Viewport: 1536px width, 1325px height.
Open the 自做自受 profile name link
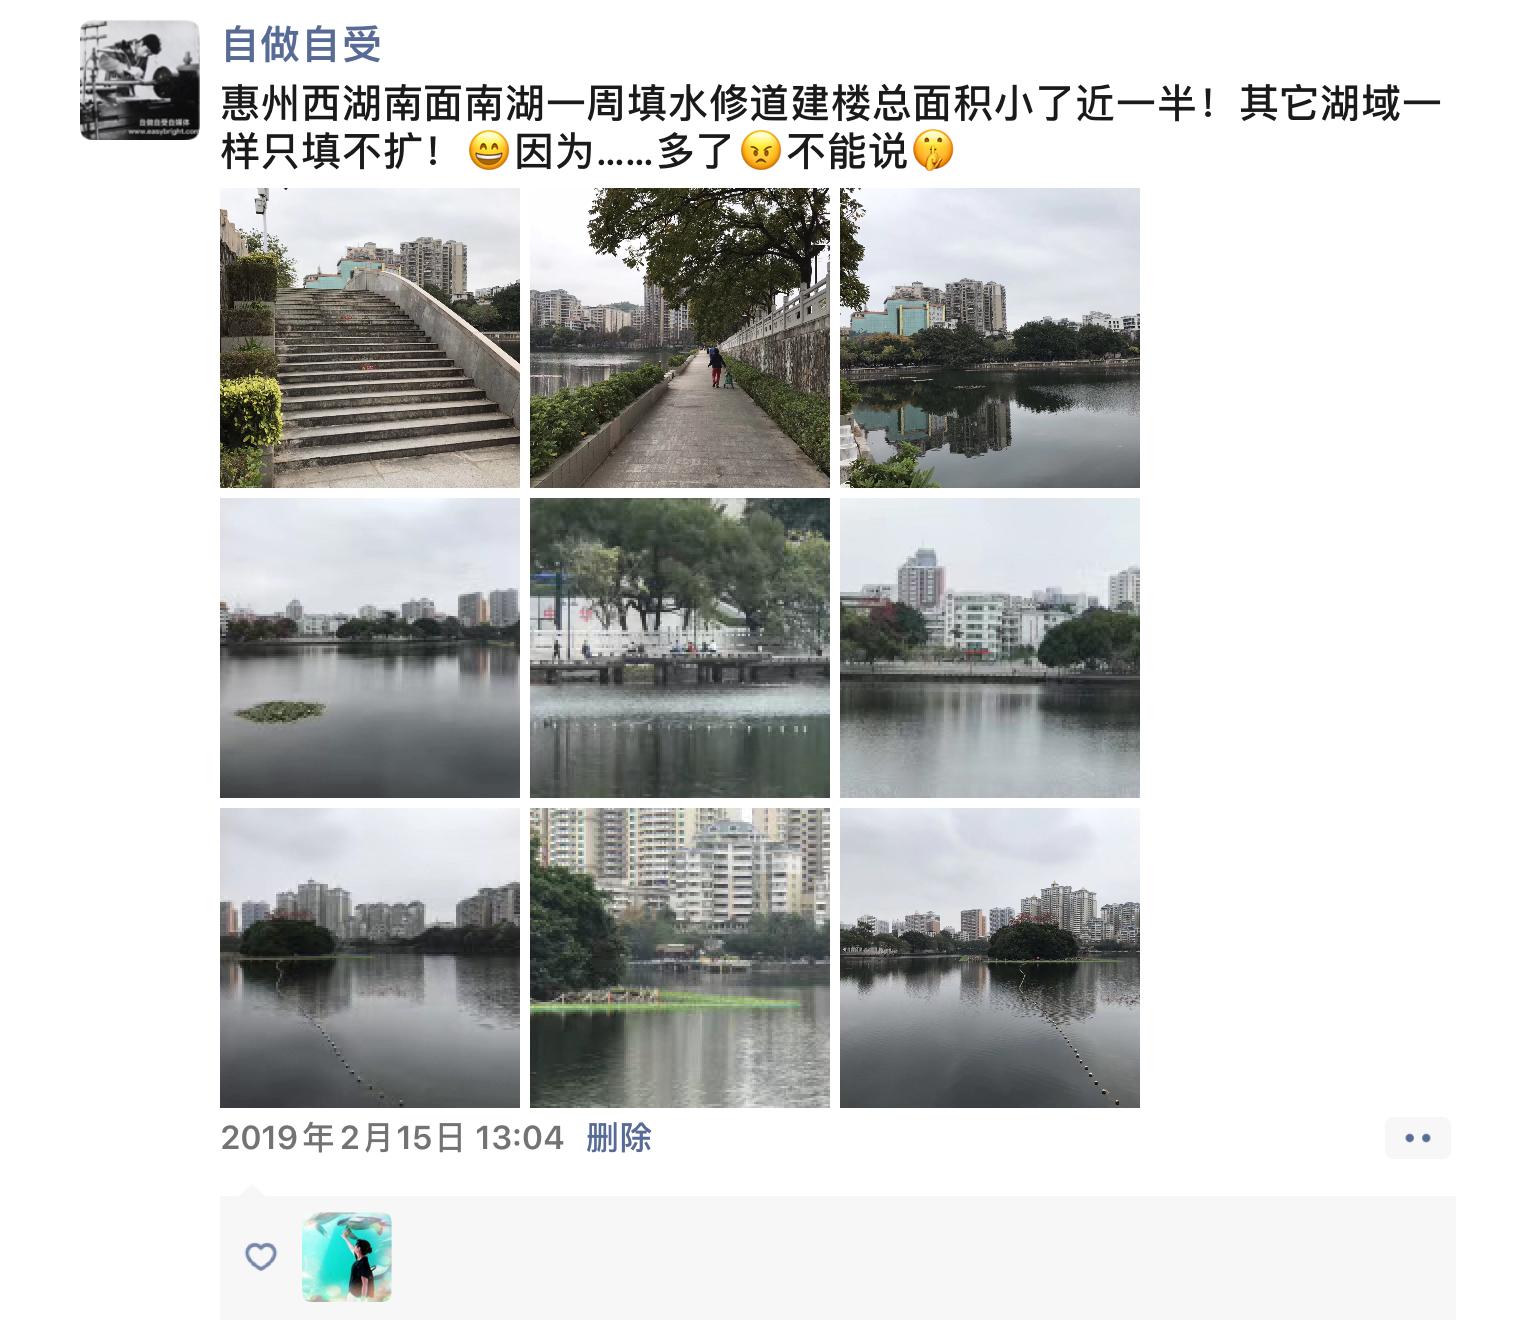302,44
